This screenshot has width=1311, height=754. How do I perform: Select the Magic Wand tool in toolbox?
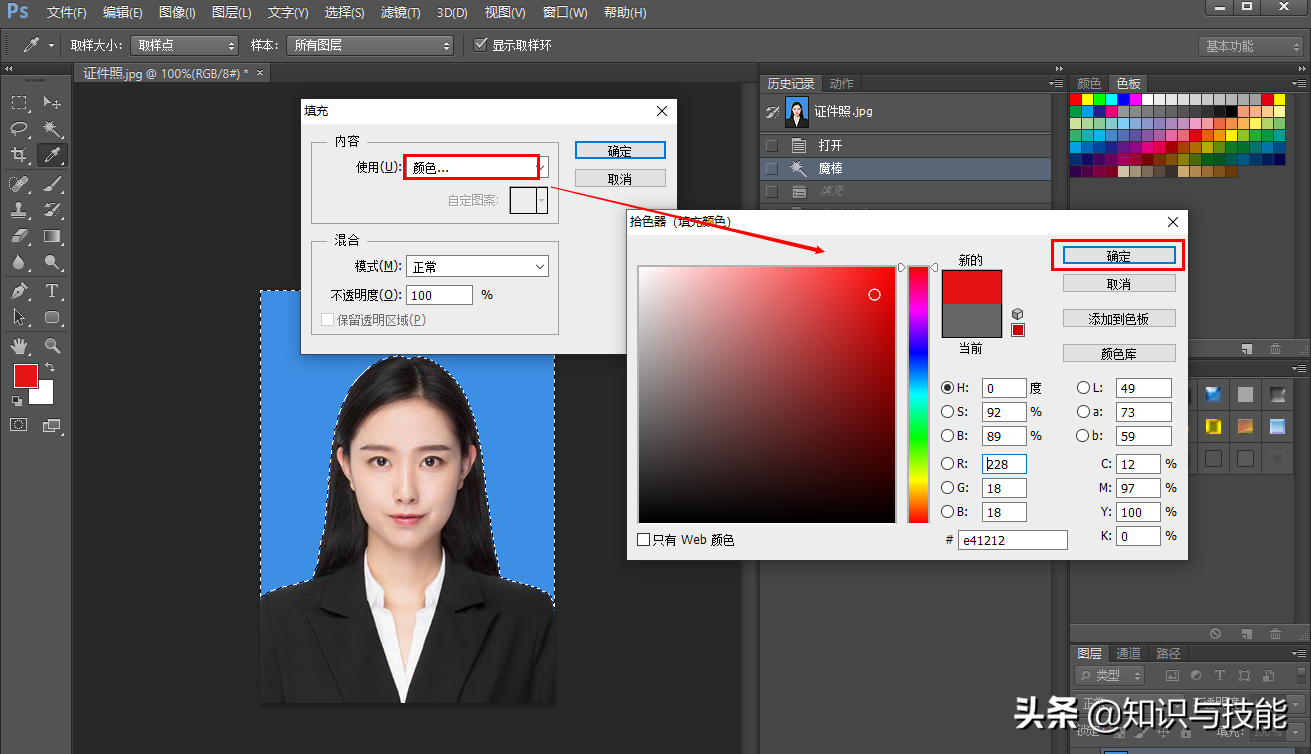(52, 128)
